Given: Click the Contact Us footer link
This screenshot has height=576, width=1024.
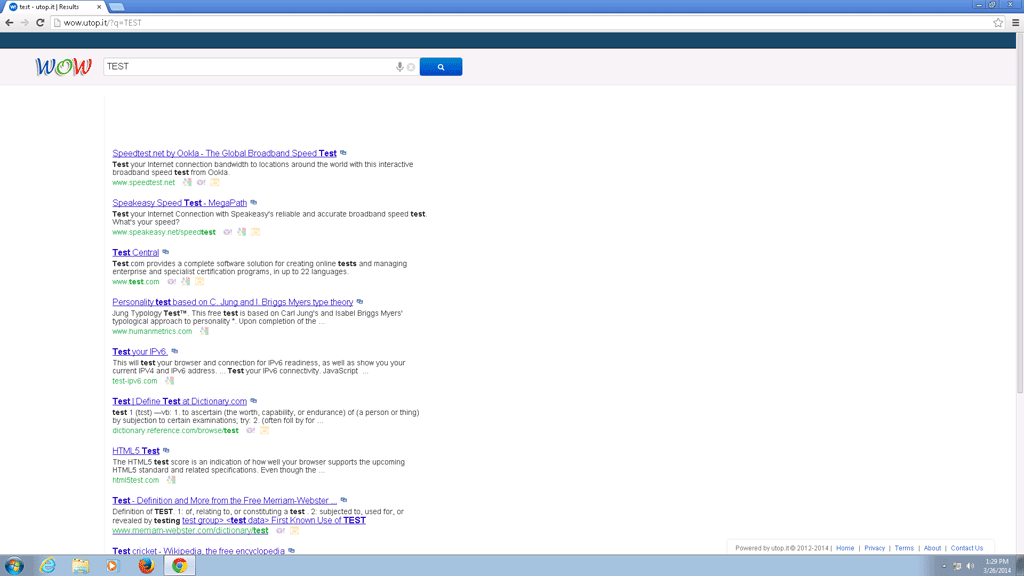Looking at the screenshot, I should (x=966, y=548).
